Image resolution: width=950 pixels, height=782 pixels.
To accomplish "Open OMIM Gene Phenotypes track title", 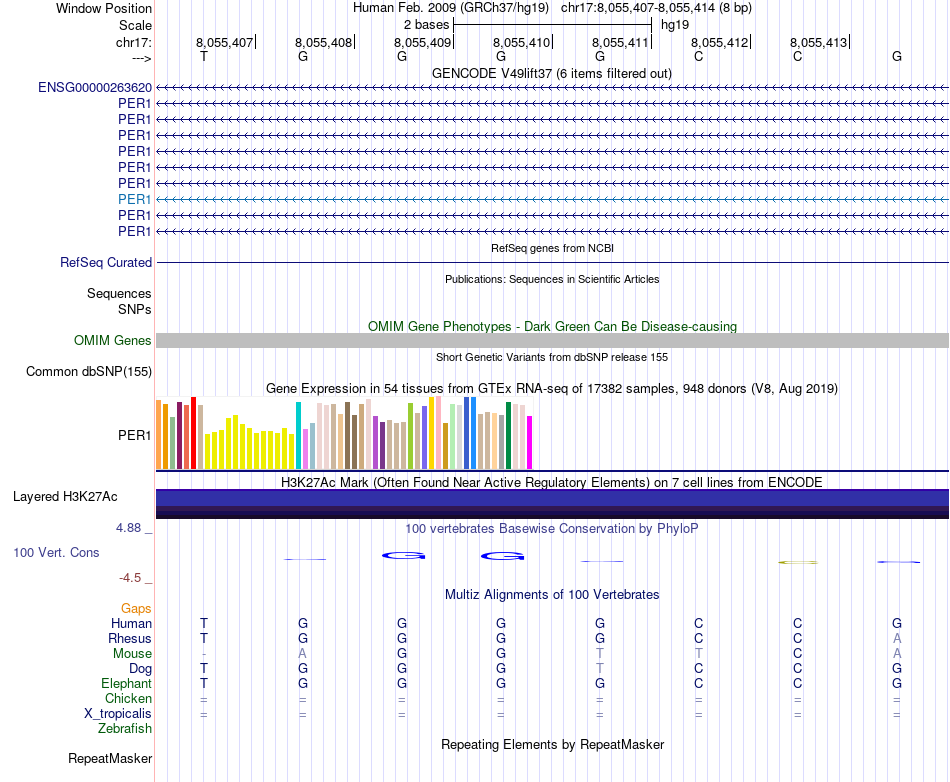I will (552, 326).
